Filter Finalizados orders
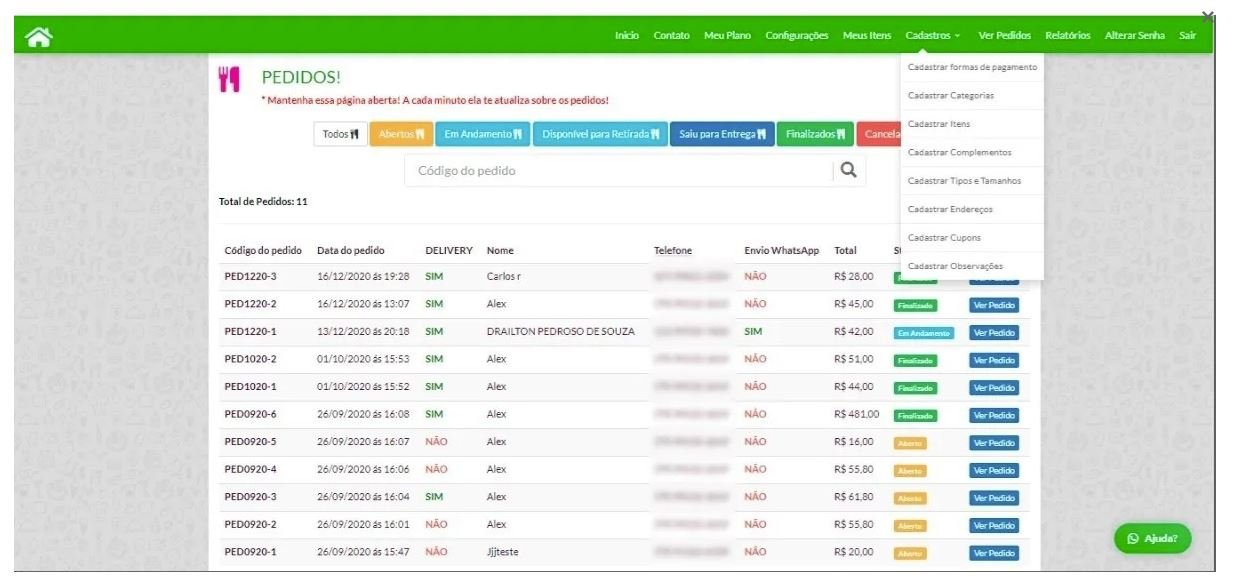This screenshot has height=588, width=1233. 815,135
